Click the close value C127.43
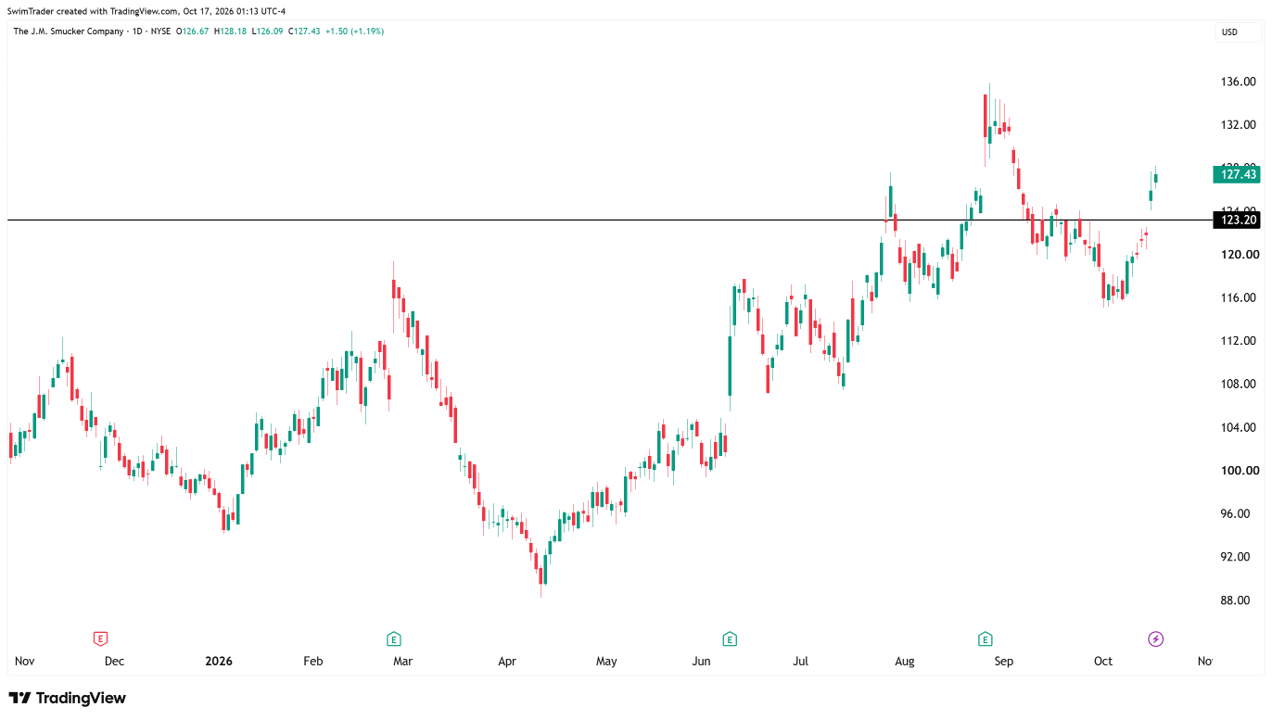The width and height of the screenshot is (1272, 720). click(x=304, y=32)
